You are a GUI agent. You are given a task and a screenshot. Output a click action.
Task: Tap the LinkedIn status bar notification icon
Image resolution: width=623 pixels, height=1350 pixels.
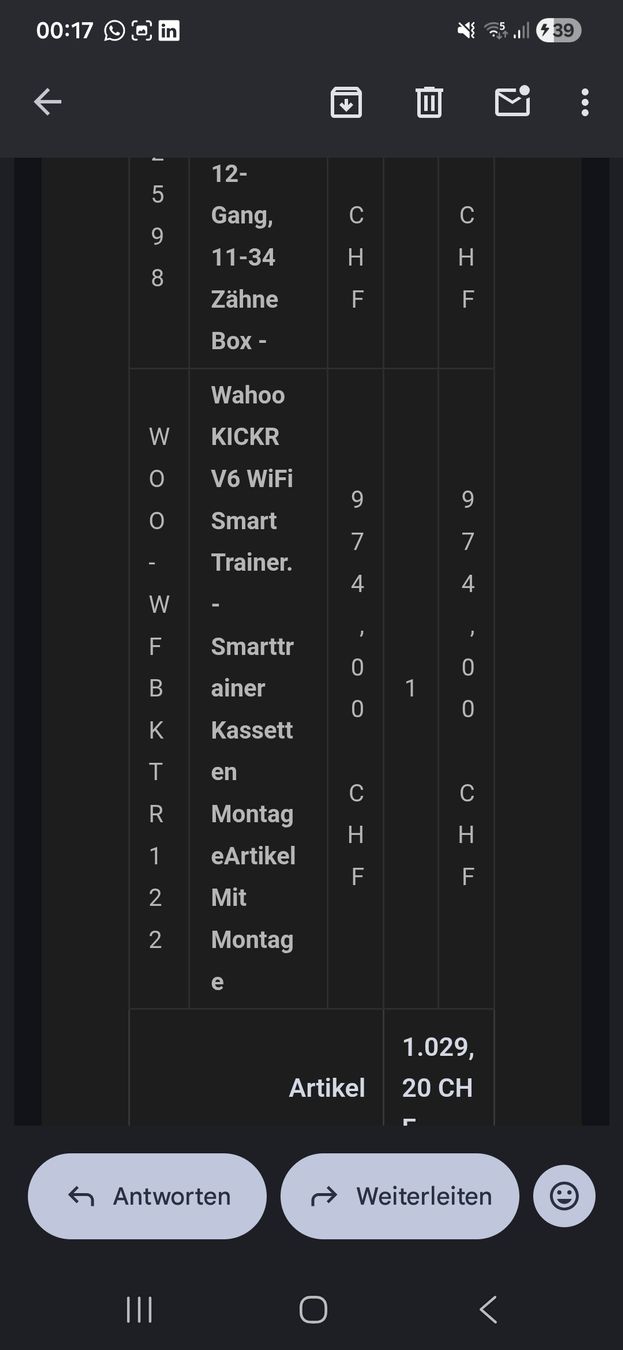pyautogui.click(x=170, y=31)
